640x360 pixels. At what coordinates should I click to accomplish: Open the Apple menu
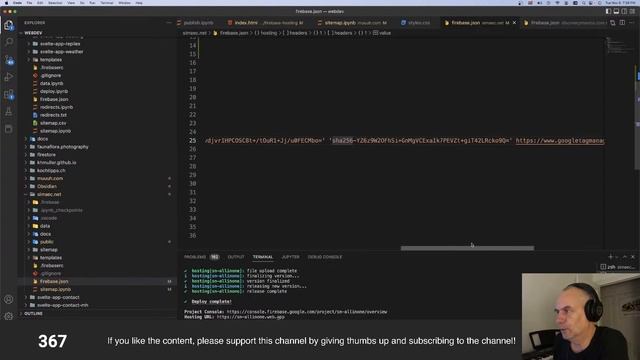click(x=6, y=3)
